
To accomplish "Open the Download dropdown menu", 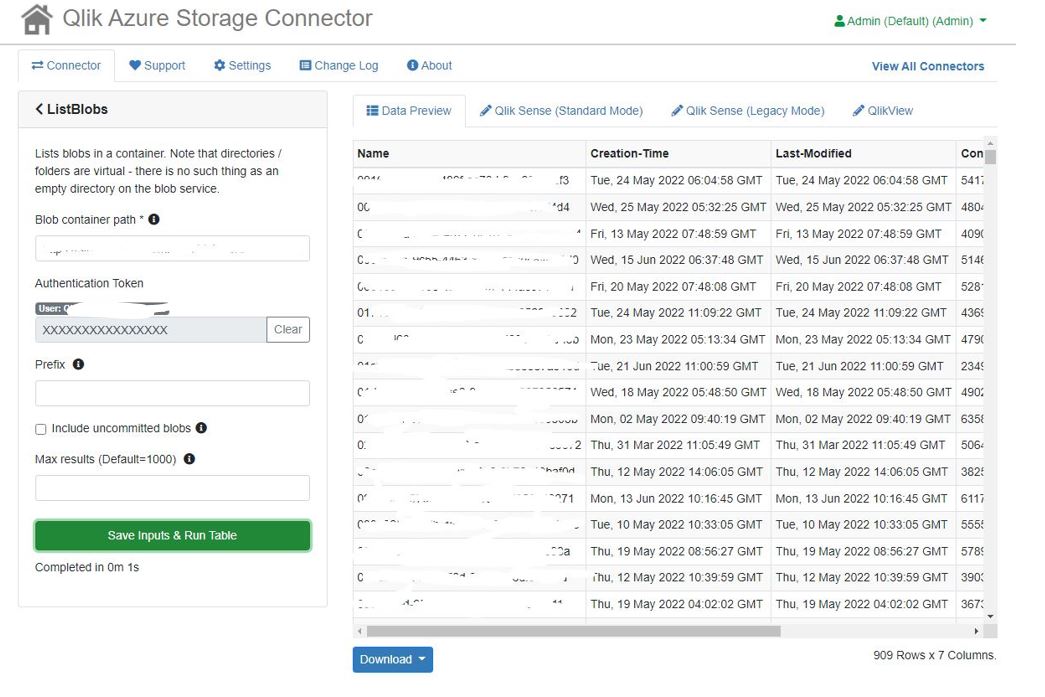I will pyautogui.click(x=392, y=659).
